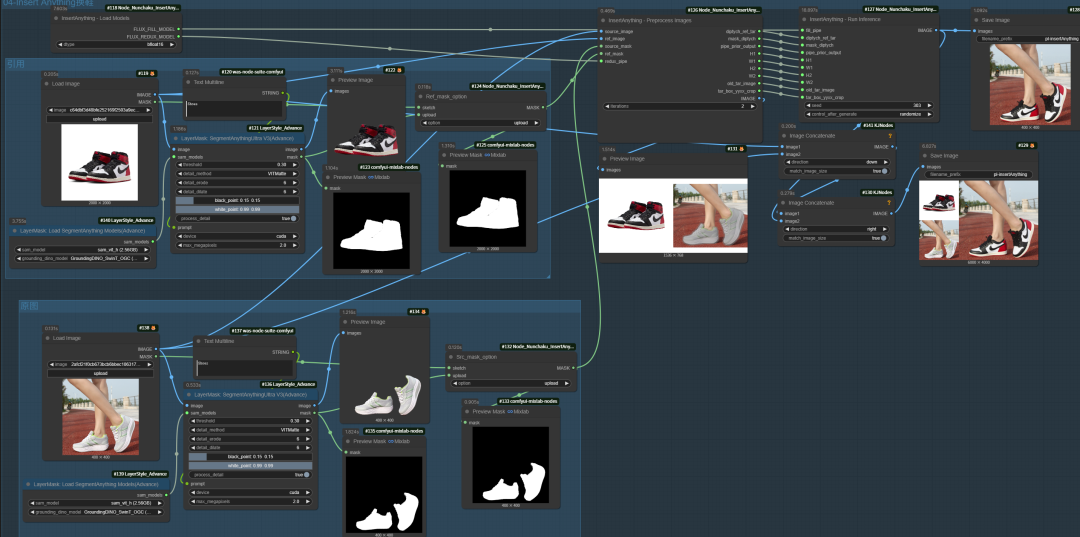Viewport: 1080px width, 537px height.
Task: Click the collapse dot on Run Inference node
Action: pos(802,19)
